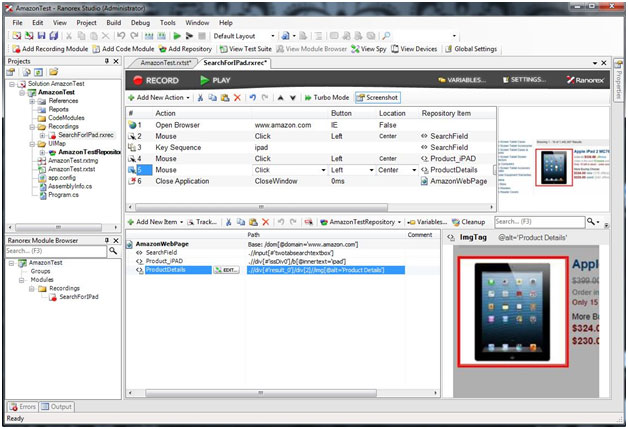Move action down with the down arrow
628x429 pixels.
point(293,97)
